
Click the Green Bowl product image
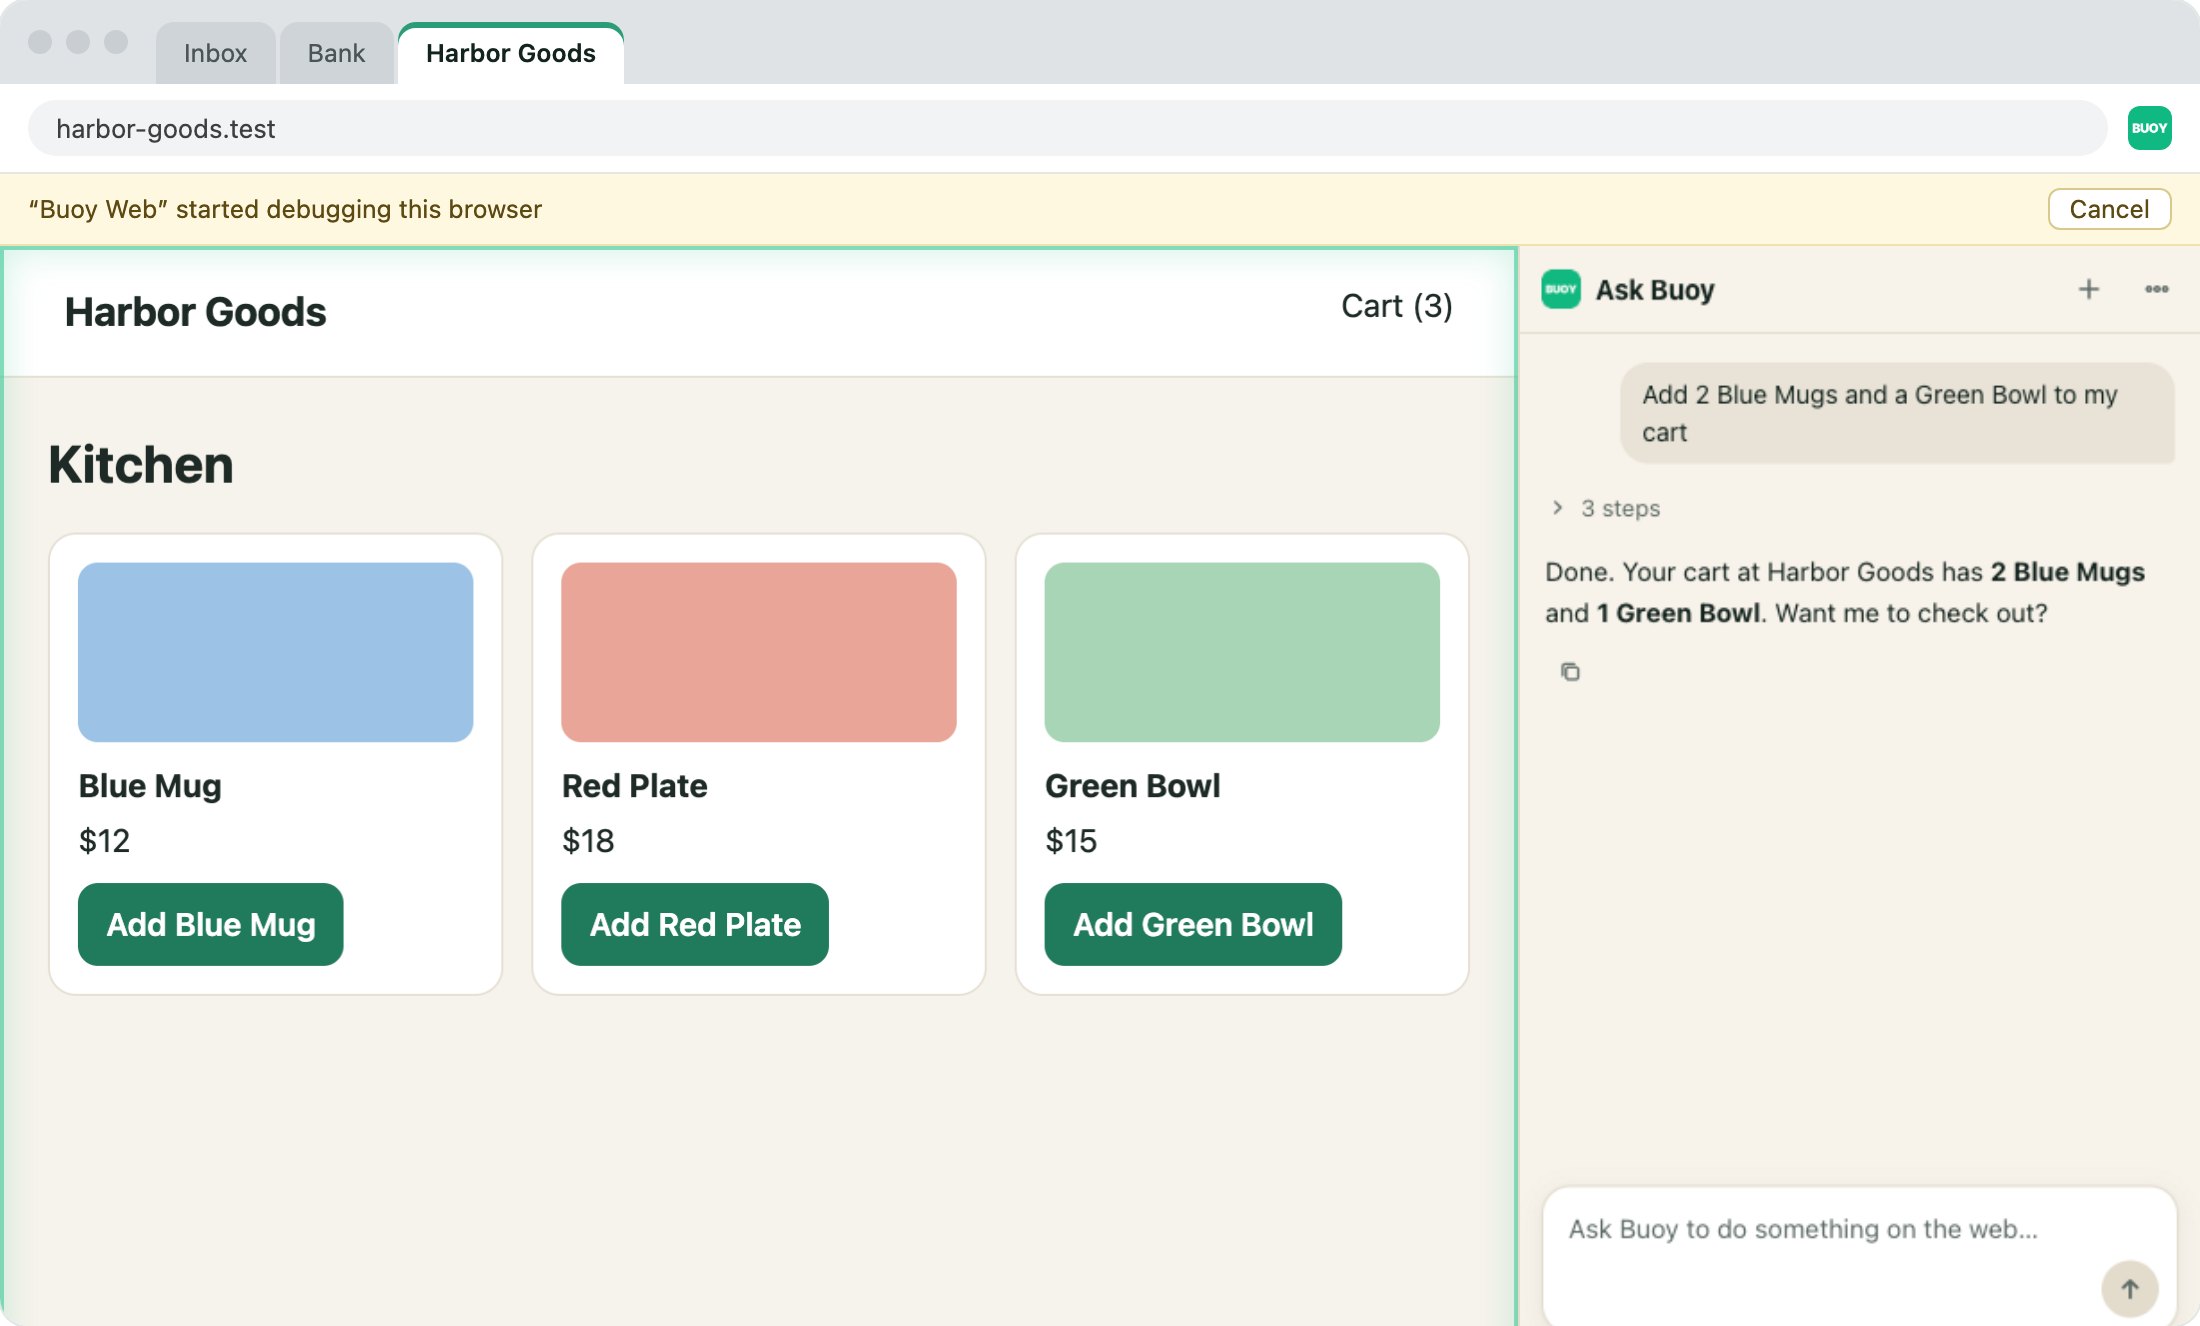click(1242, 652)
